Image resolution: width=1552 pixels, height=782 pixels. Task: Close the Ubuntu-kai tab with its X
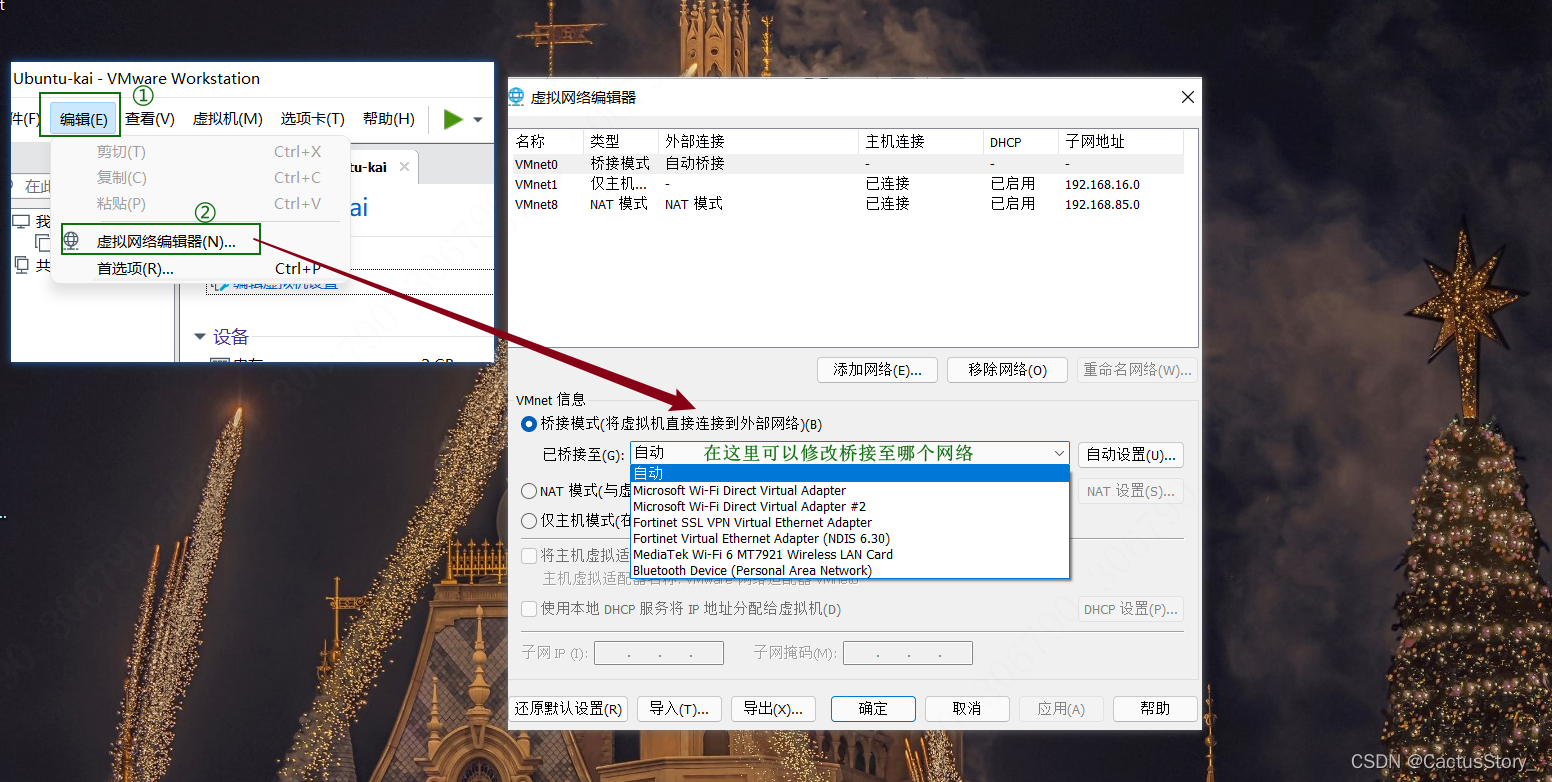pos(404,167)
